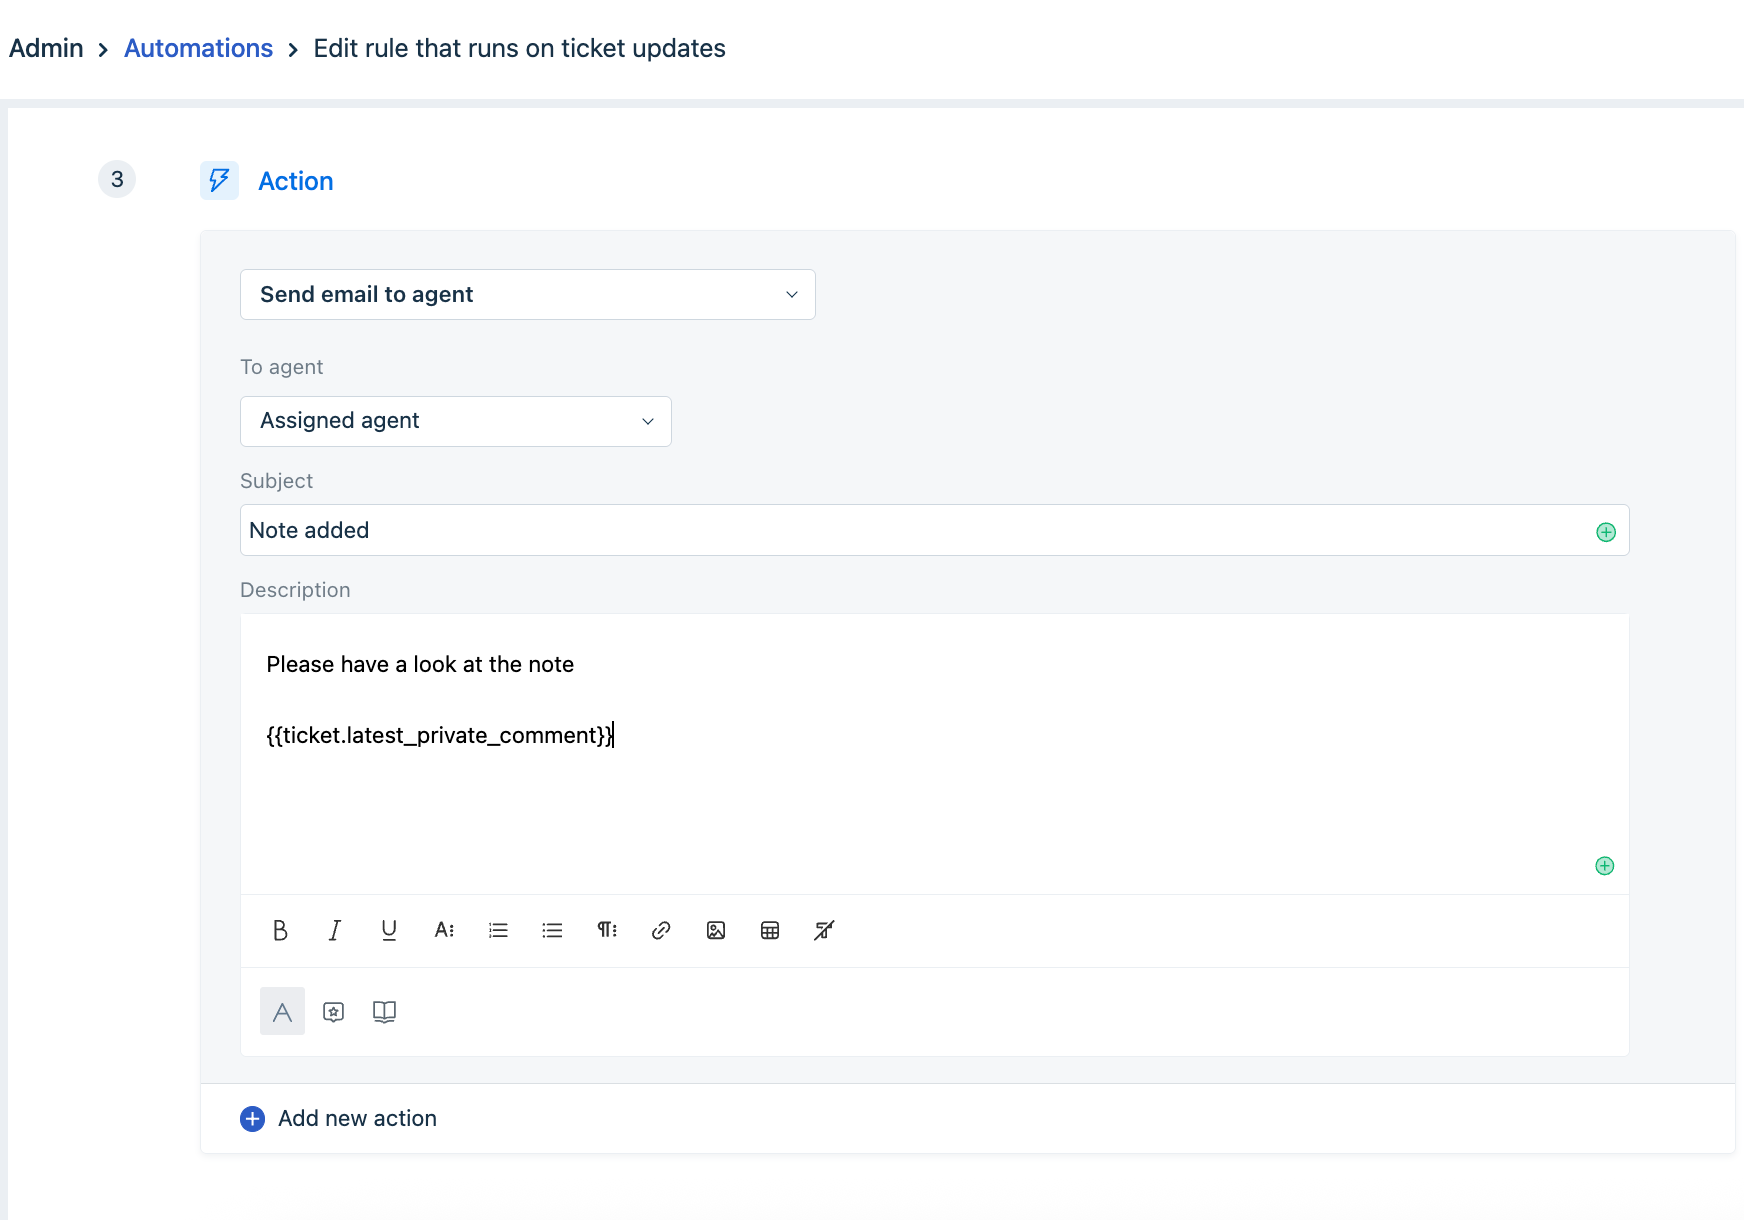The image size is (1744, 1220).
Task: Go to Automations breadcrumb link
Action: [x=198, y=48]
